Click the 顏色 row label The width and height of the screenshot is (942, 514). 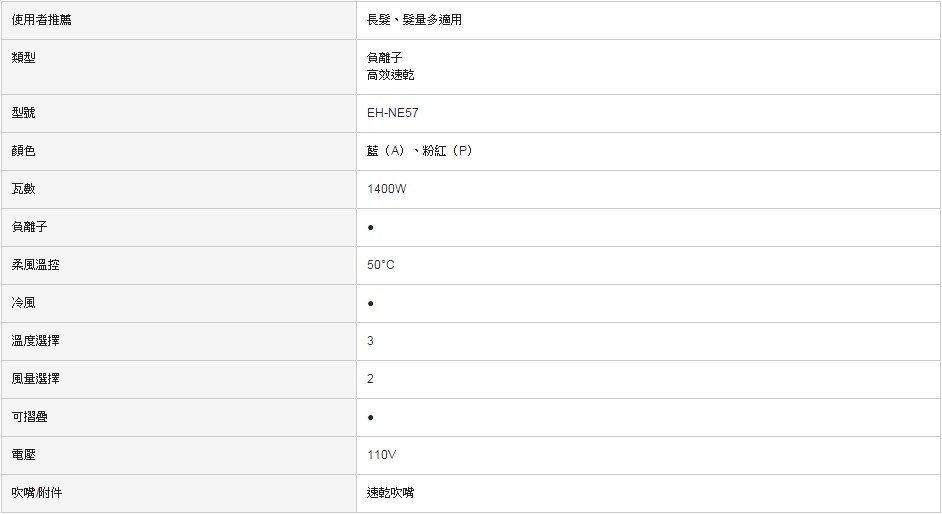click(23, 151)
